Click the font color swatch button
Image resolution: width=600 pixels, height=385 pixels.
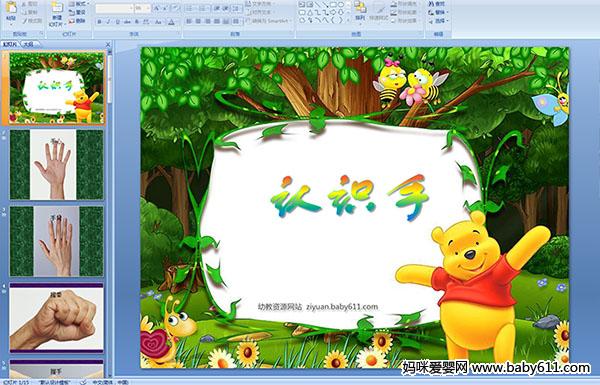(x=171, y=22)
